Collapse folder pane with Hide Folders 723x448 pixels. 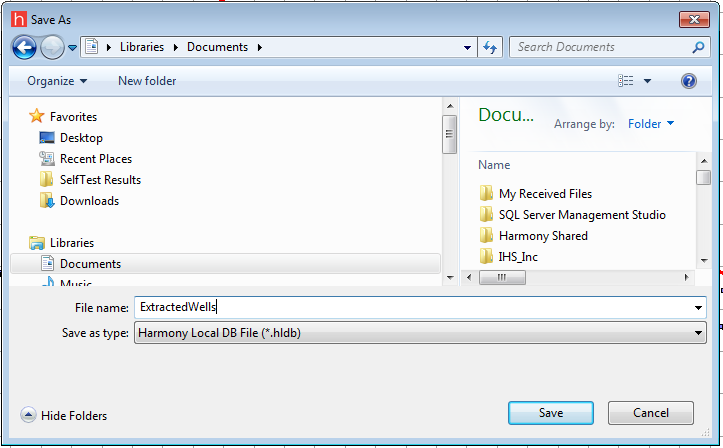click(64, 415)
